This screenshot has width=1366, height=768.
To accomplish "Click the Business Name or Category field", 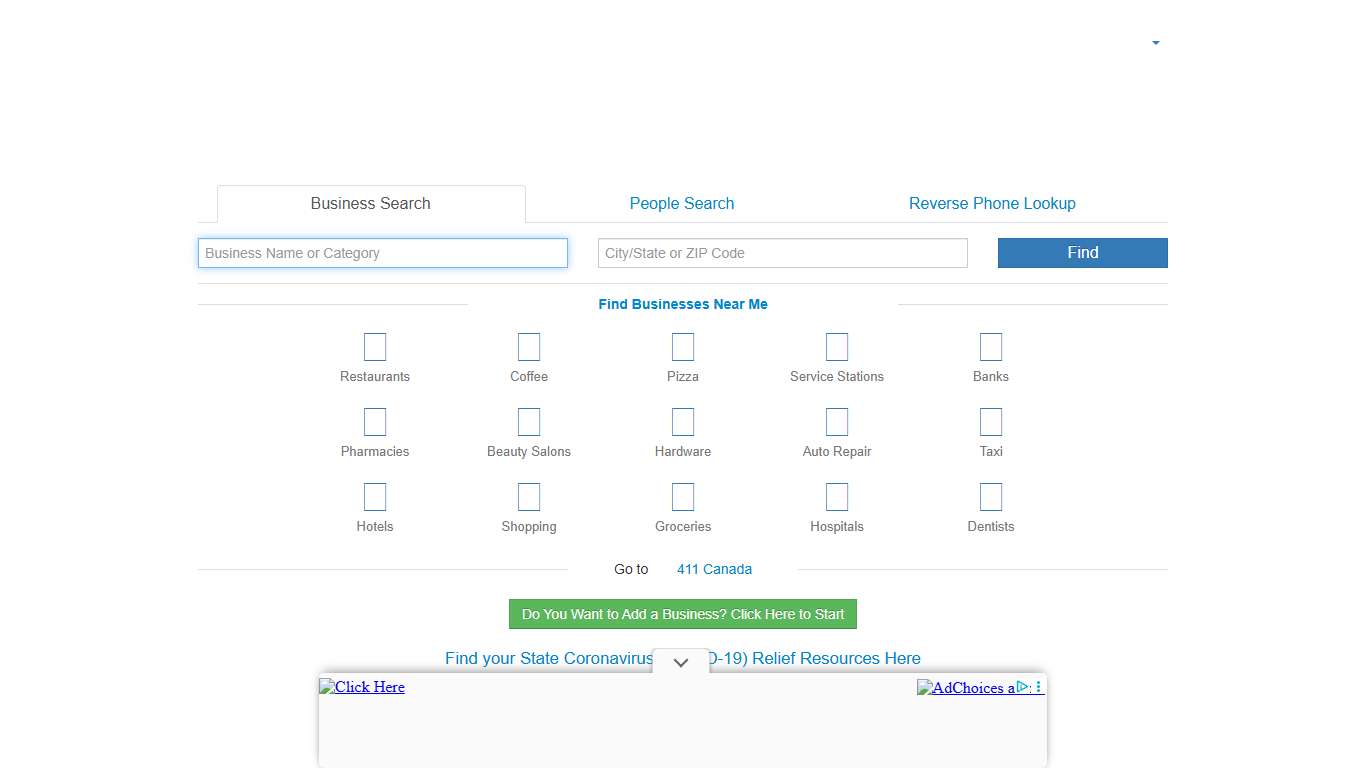I will (x=383, y=253).
